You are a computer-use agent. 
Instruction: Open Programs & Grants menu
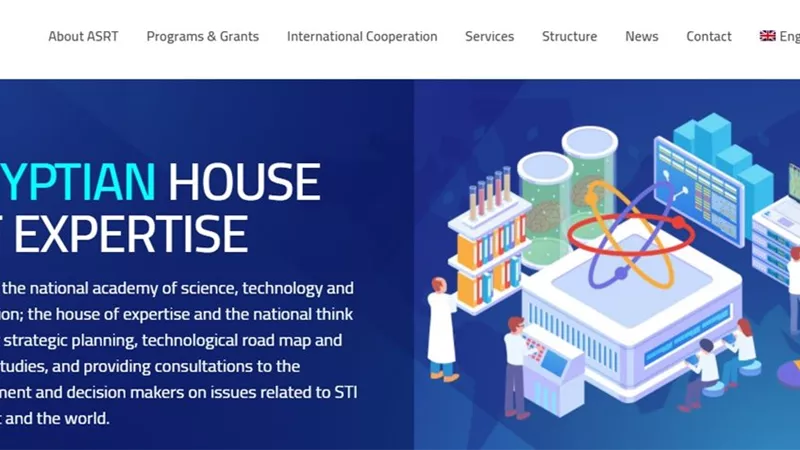[x=203, y=36]
